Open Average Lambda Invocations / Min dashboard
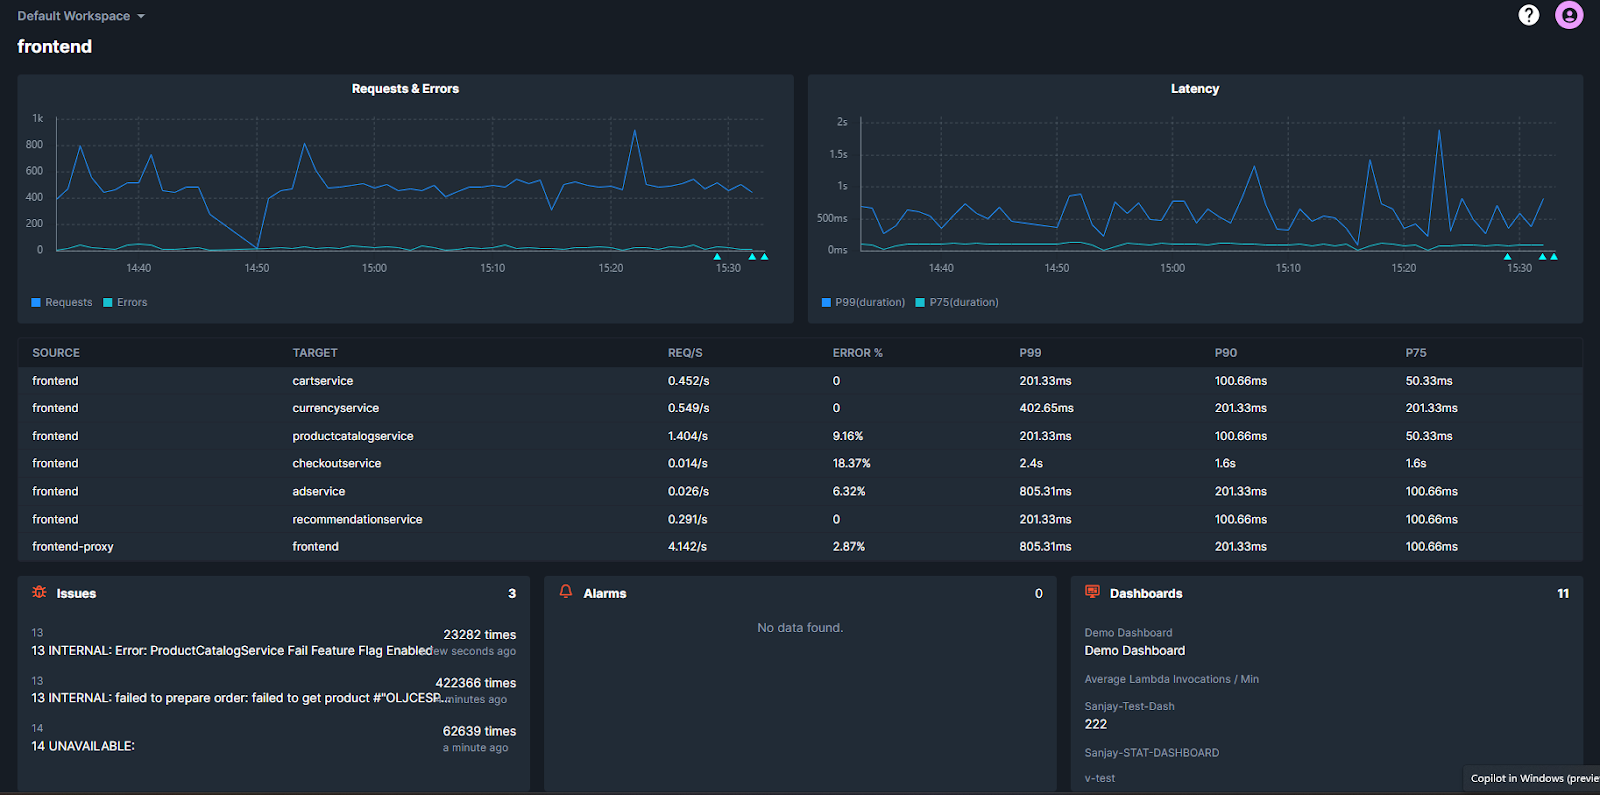1600x795 pixels. tap(1172, 679)
